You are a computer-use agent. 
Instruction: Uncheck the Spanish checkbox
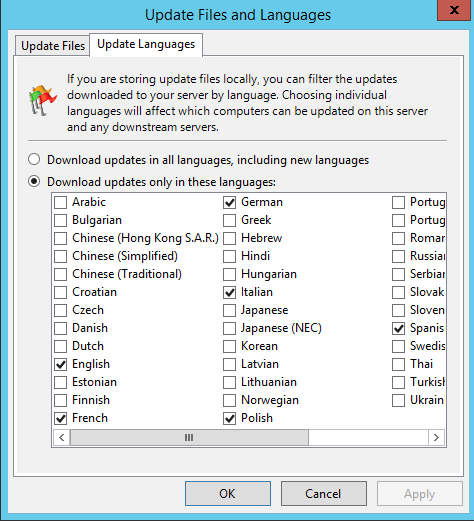click(x=399, y=328)
